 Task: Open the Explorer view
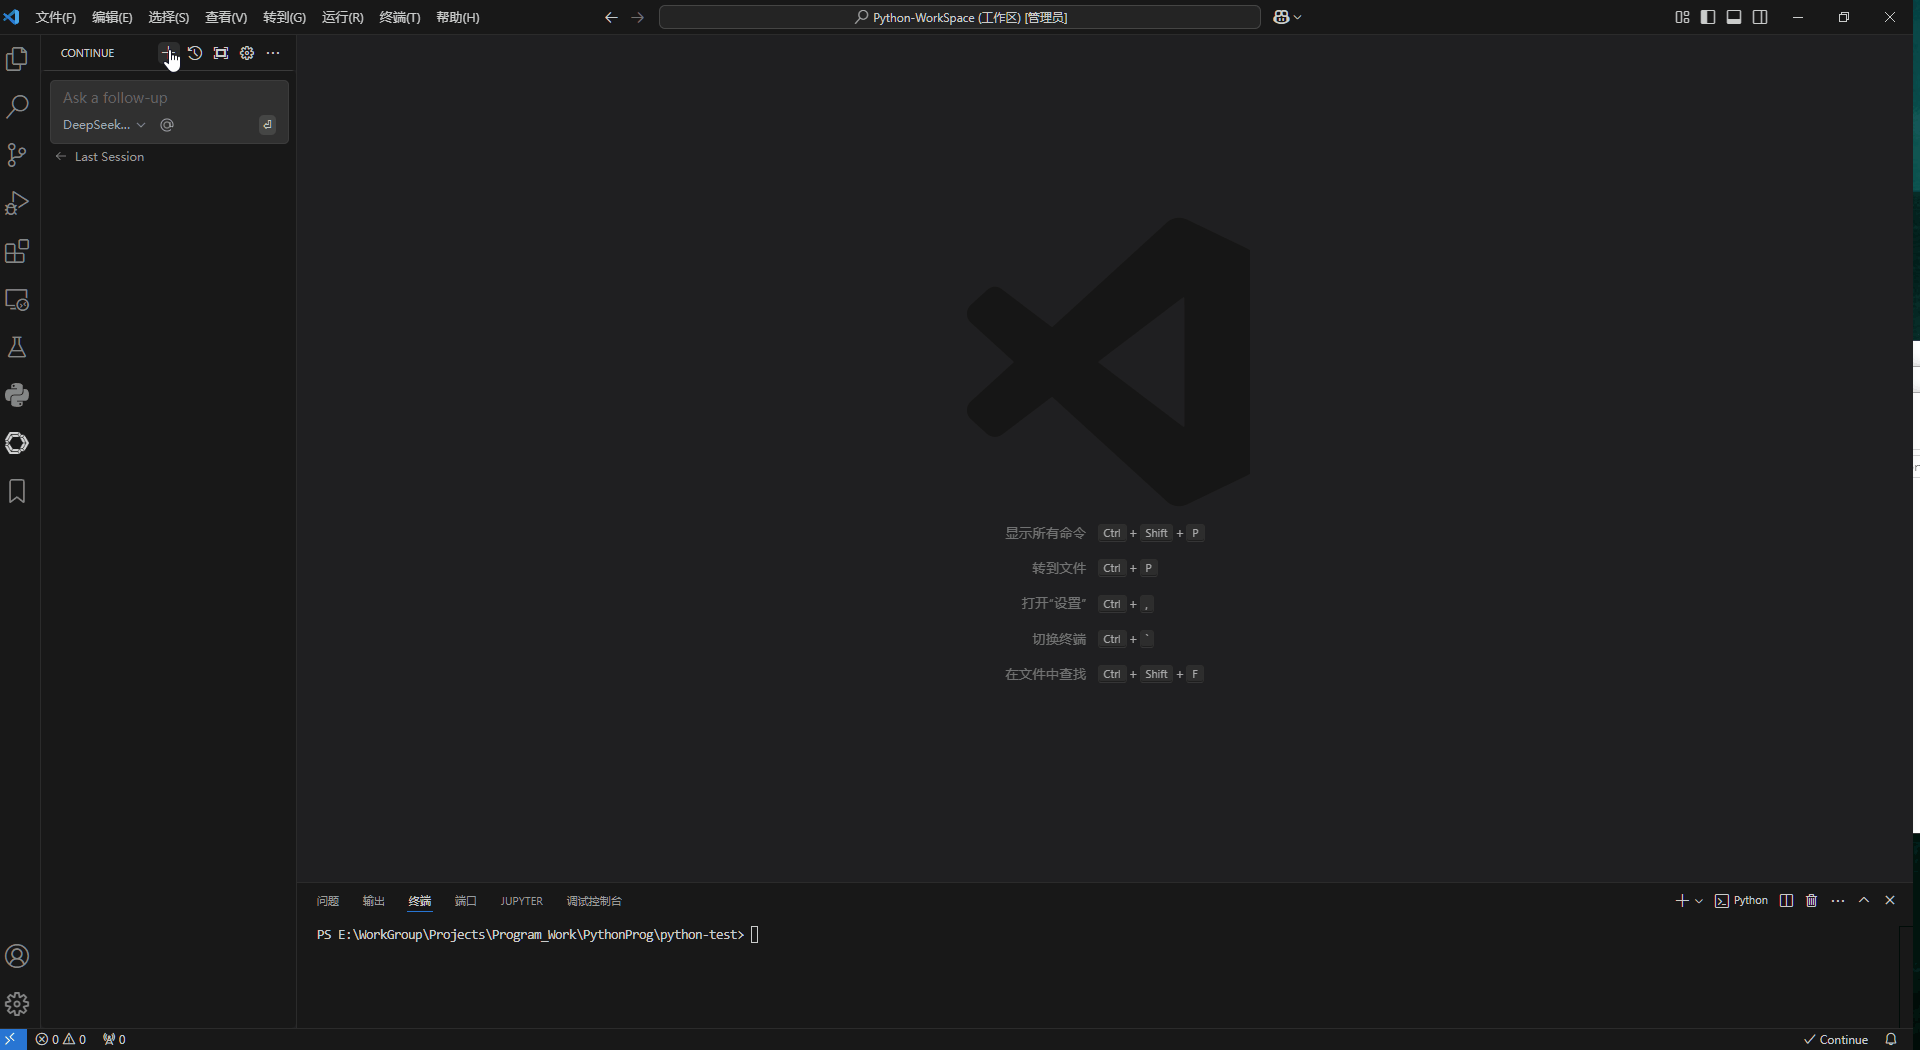coord(17,59)
